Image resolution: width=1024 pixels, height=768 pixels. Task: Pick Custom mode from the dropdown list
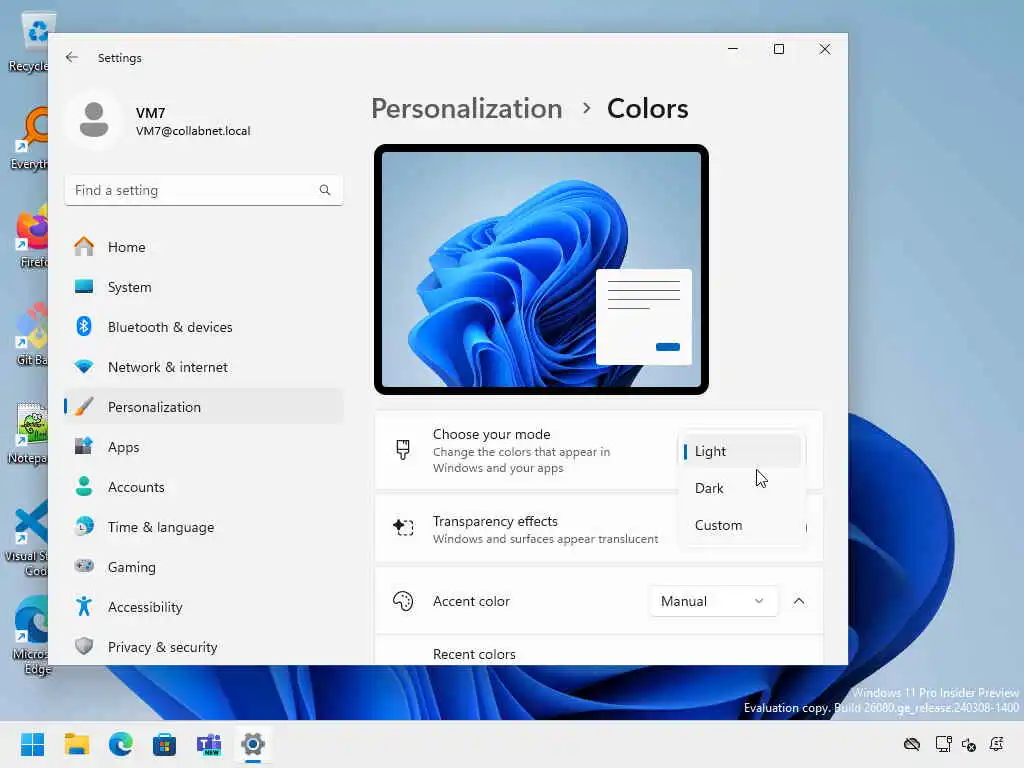741,525
